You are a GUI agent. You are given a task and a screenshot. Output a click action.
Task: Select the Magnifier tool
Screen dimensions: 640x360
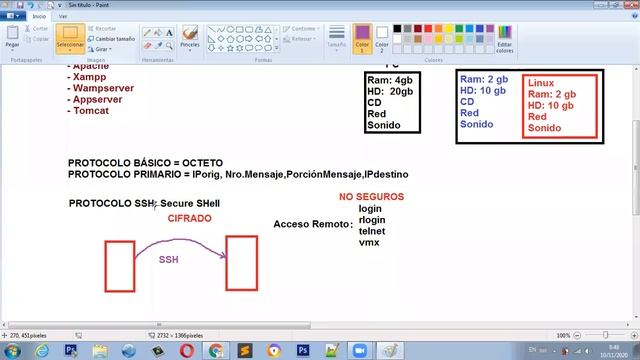tap(169, 45)
